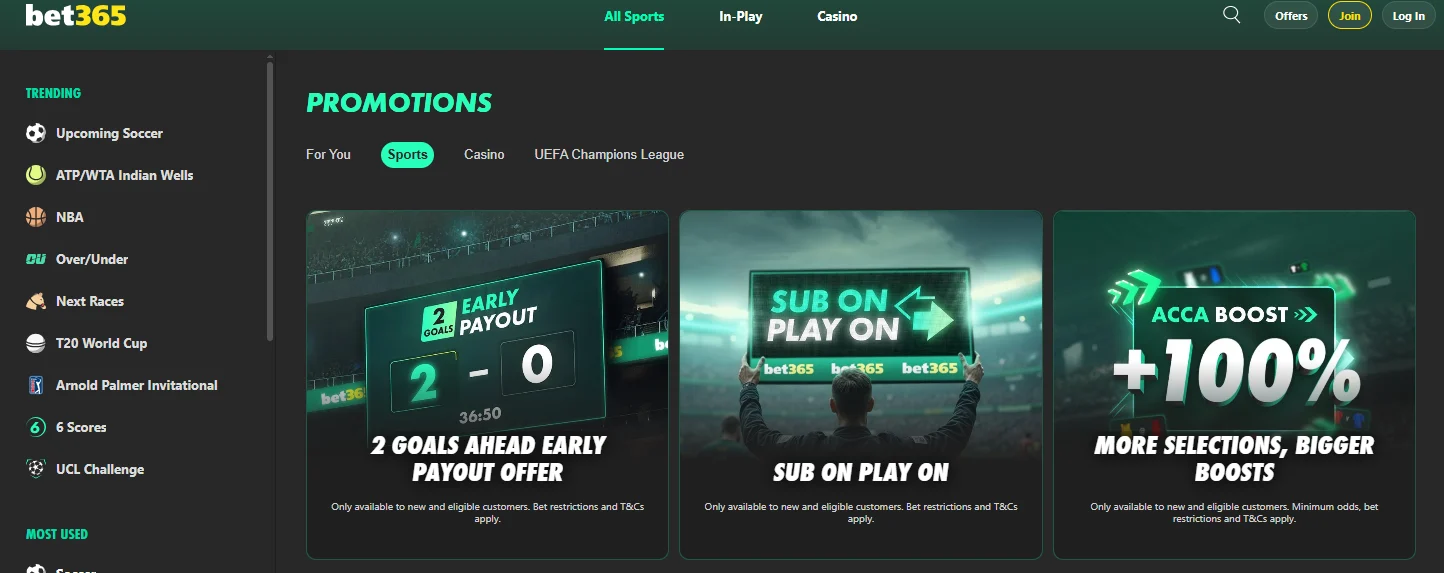Open the 2 Goals Ahead Early Payout promotion
1444x573 pixels.
tap(487, 384)
